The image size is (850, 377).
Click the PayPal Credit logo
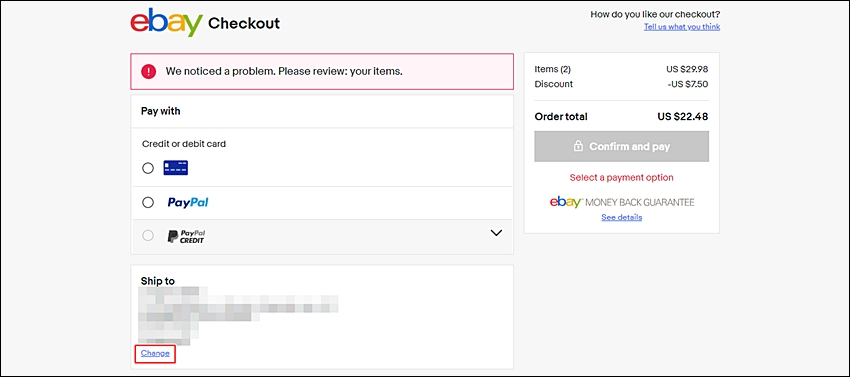(186, 236)
